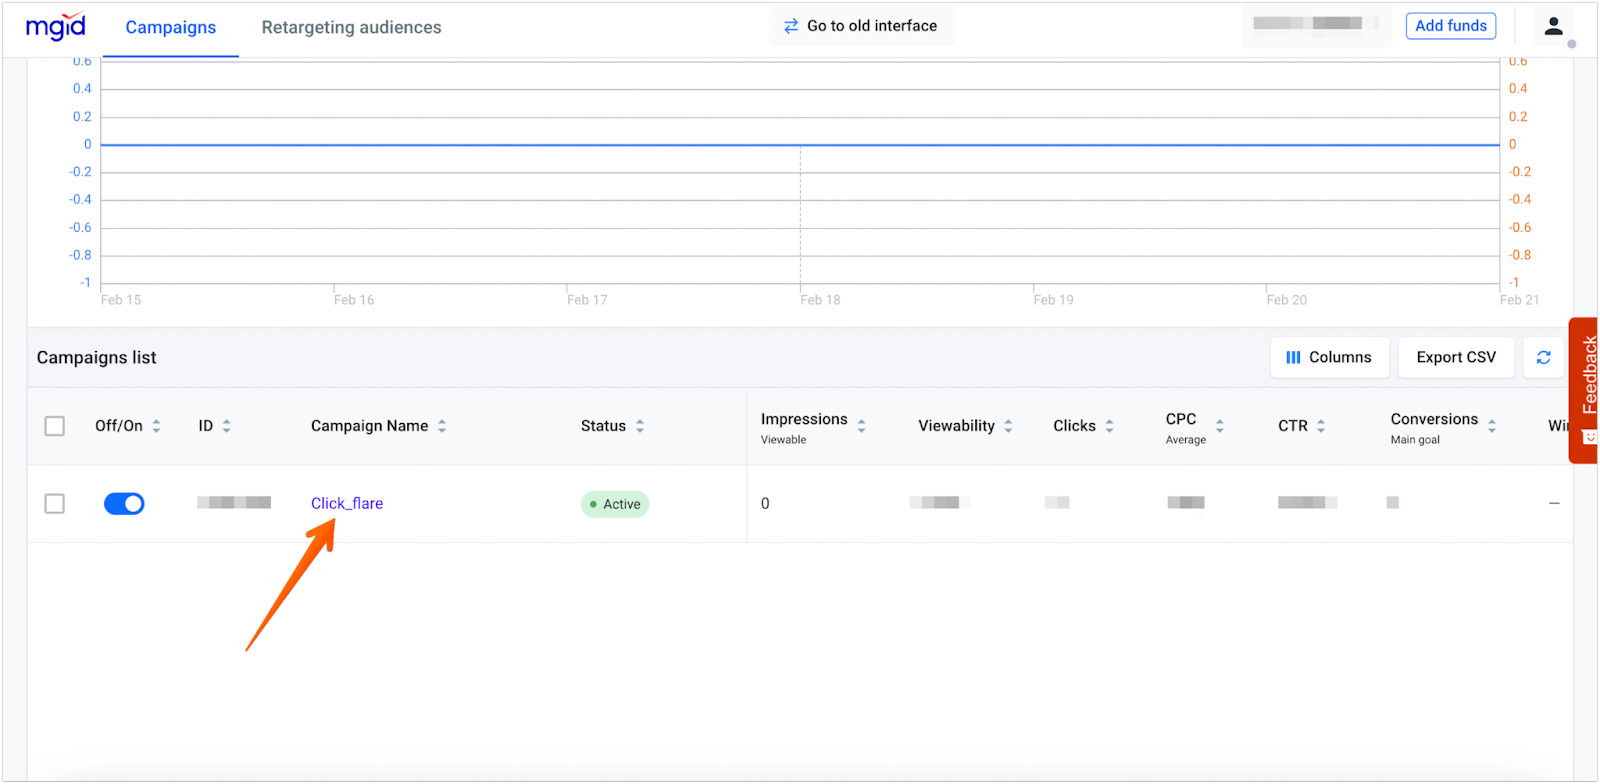This screenshot has height=784, width=1600.
Task: Click the mgid logo
Action: coord(56,27)
